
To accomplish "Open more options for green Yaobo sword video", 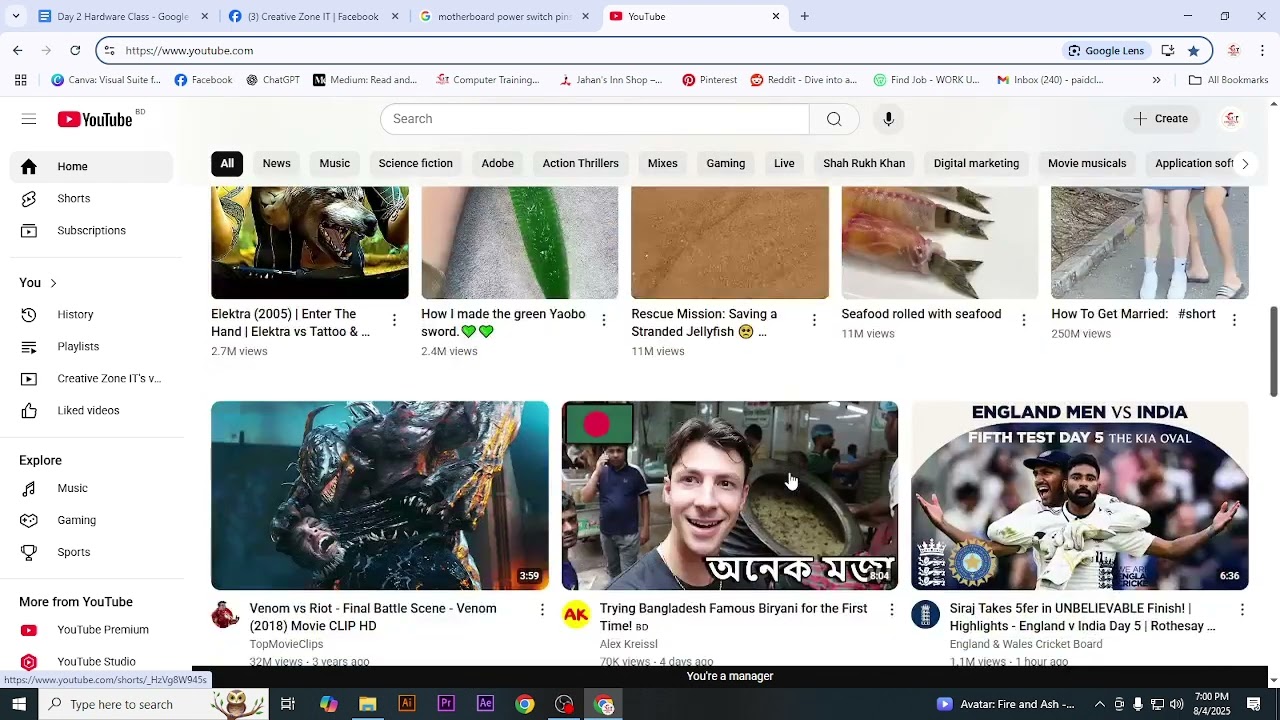I will (x=604, y=320).
